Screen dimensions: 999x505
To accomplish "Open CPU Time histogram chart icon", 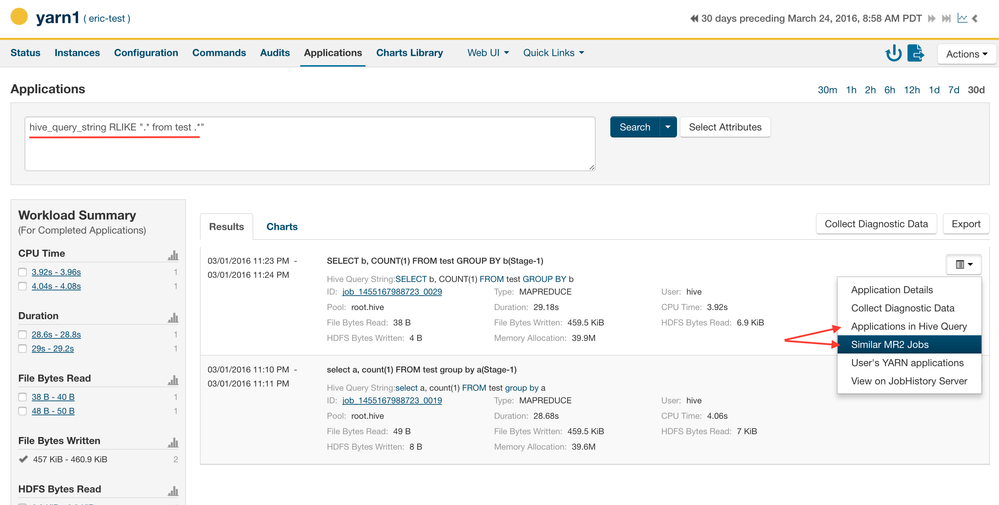I will click(173, 255).
